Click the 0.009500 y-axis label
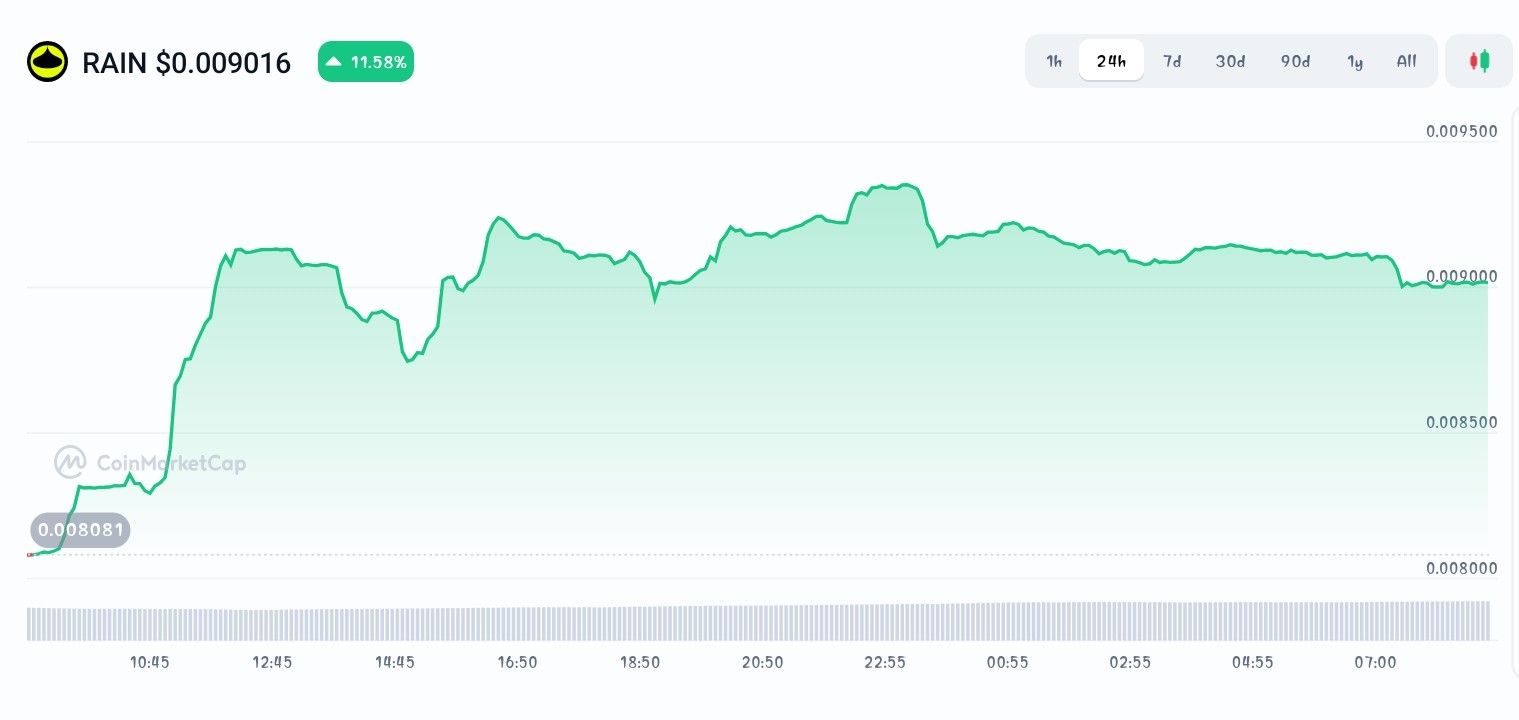The height and width of the screenshot is (720, 1519). coord(1462,131)
